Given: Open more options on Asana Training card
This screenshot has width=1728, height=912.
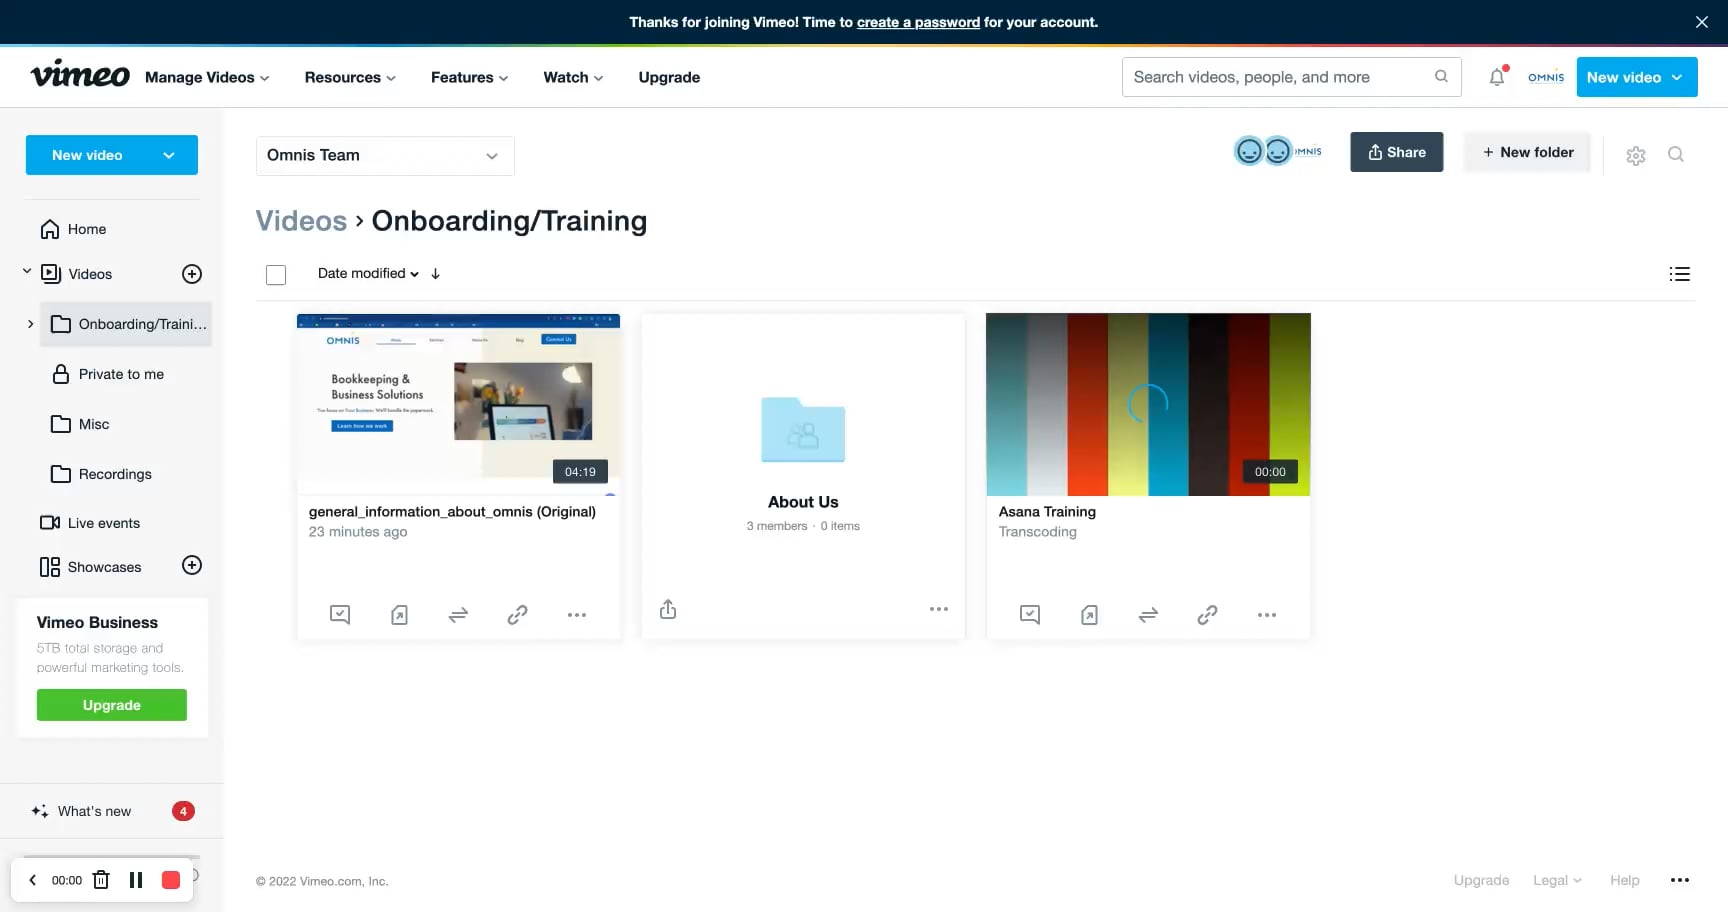Looking at the screenshot, I should [x=1267, y=615].
